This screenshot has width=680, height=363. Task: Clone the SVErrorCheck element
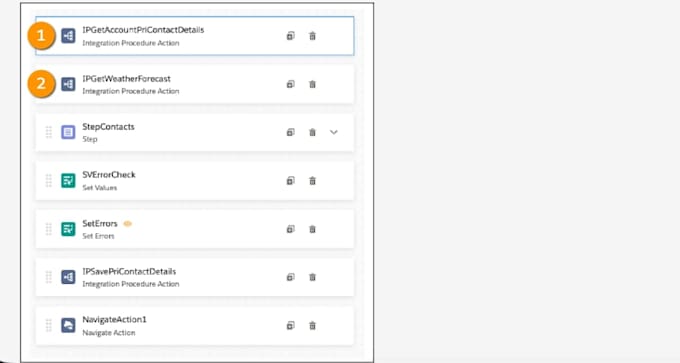tap(291, 181)
